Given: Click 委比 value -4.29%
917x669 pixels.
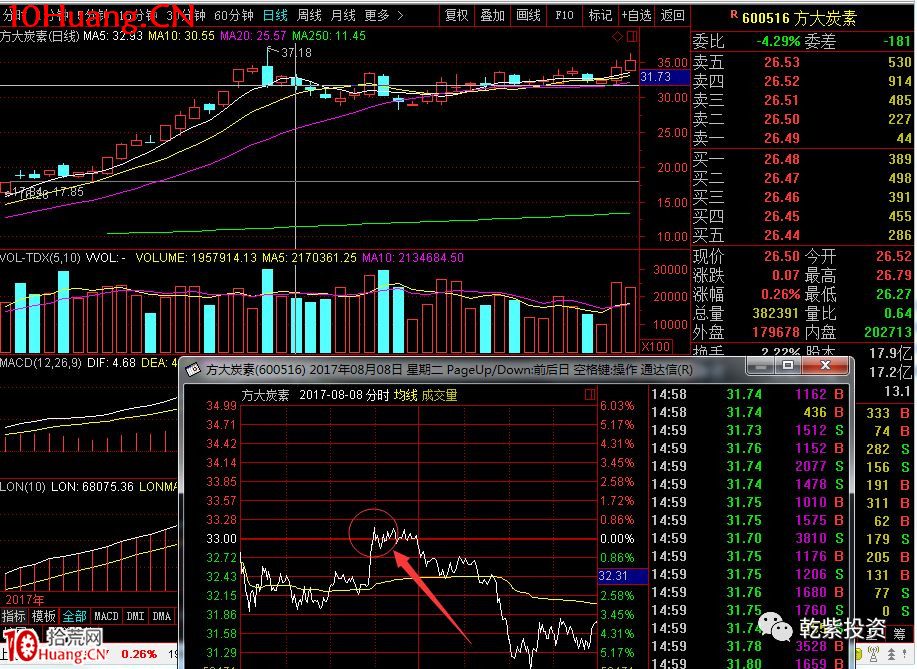Looking at the screenshot, I should pyautogui.click(x=778, y=42).
